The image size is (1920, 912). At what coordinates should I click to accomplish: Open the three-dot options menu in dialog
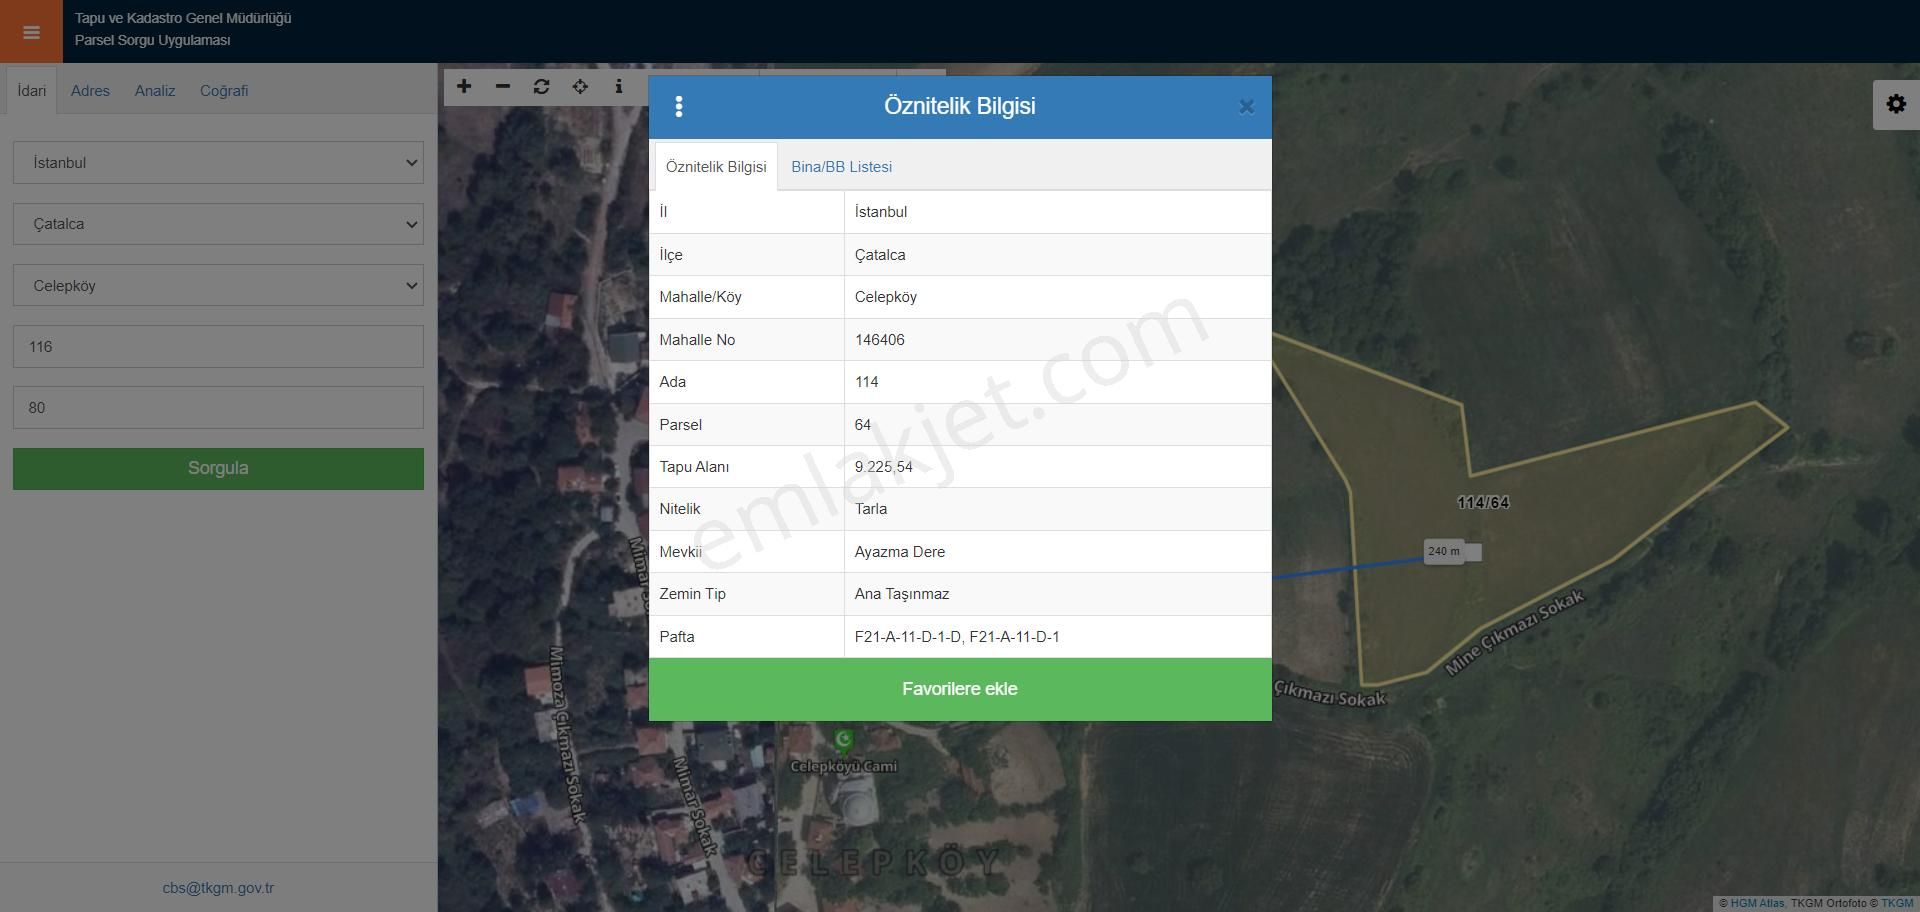click(679, 107)
